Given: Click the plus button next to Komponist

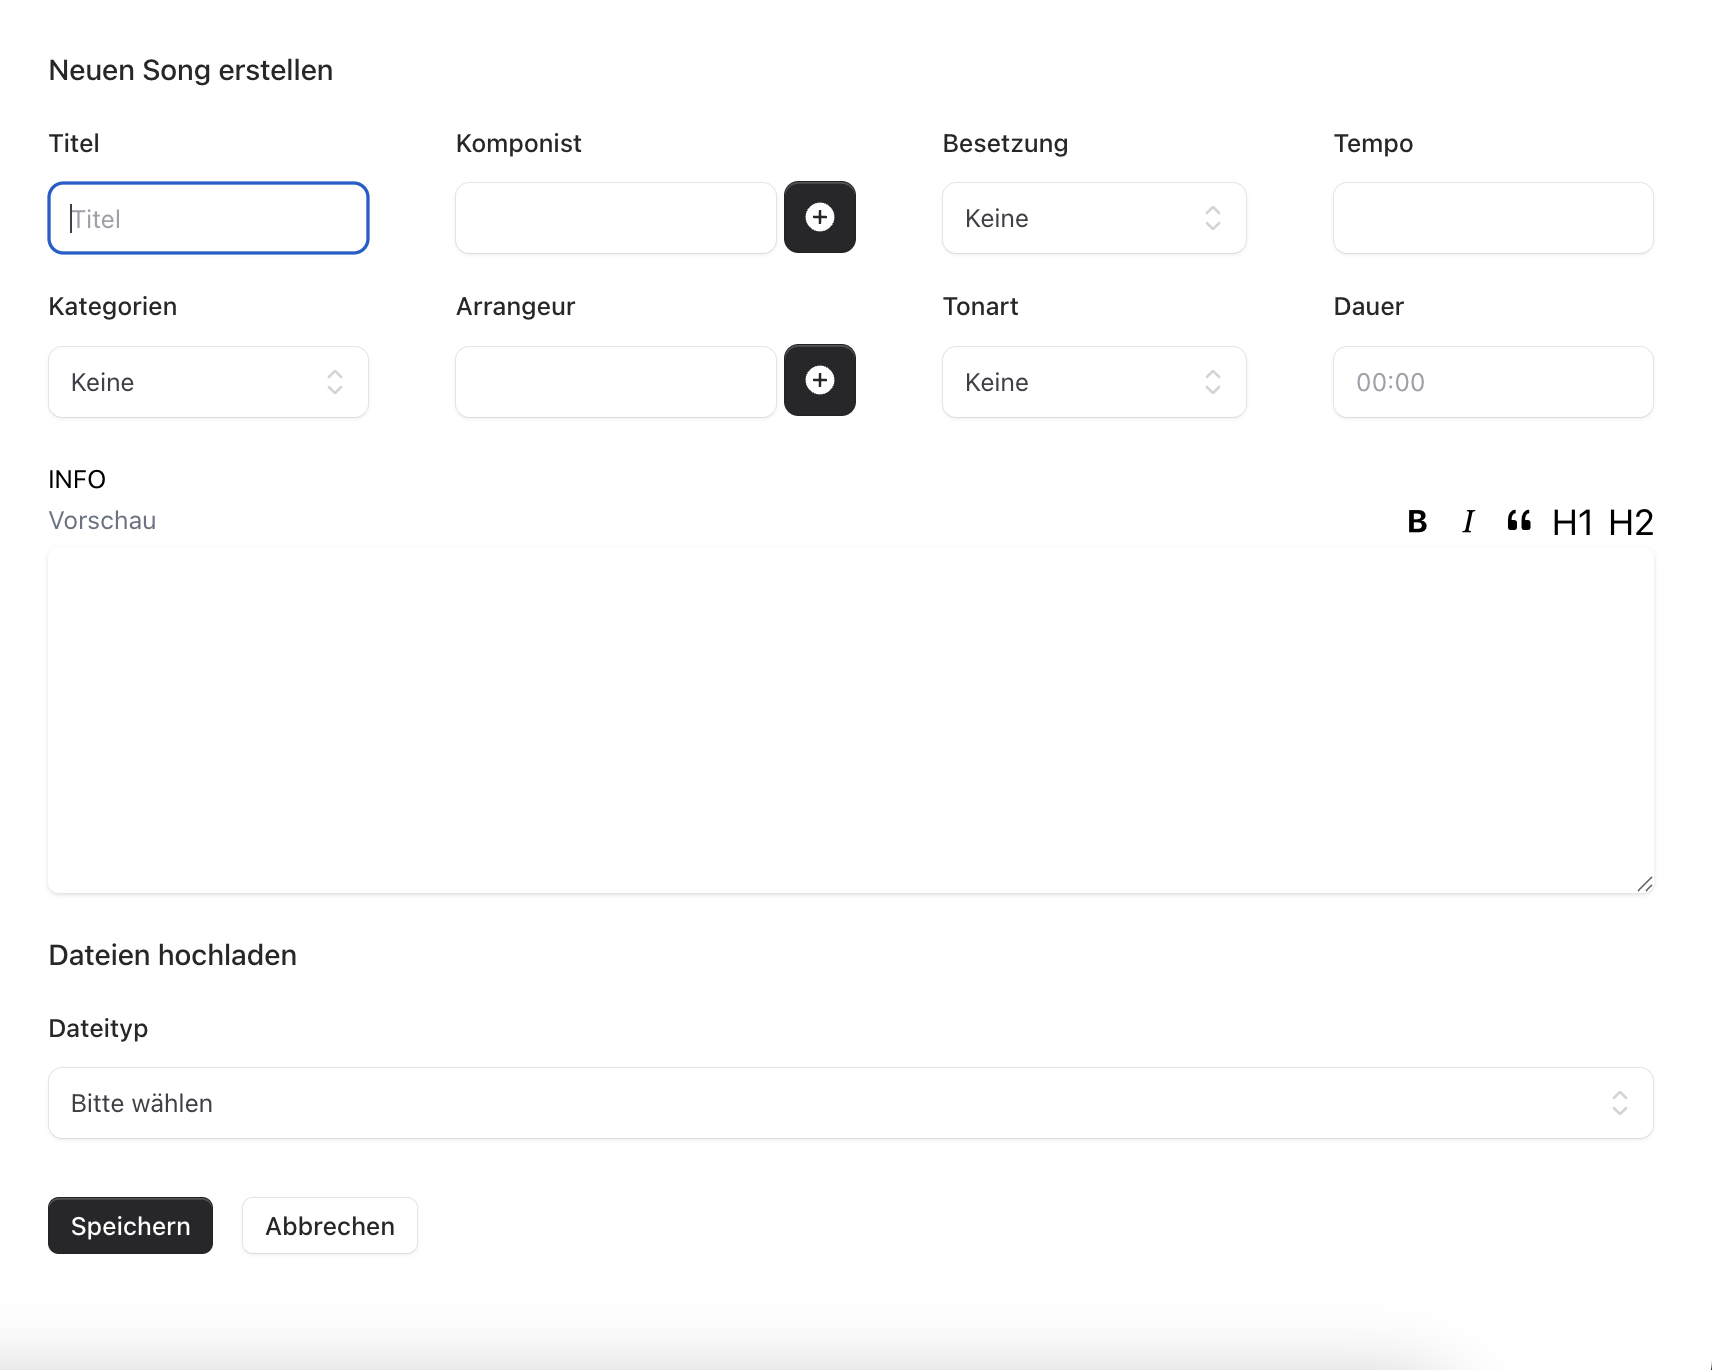Looking at the screenshot, I should pos(819,217).
